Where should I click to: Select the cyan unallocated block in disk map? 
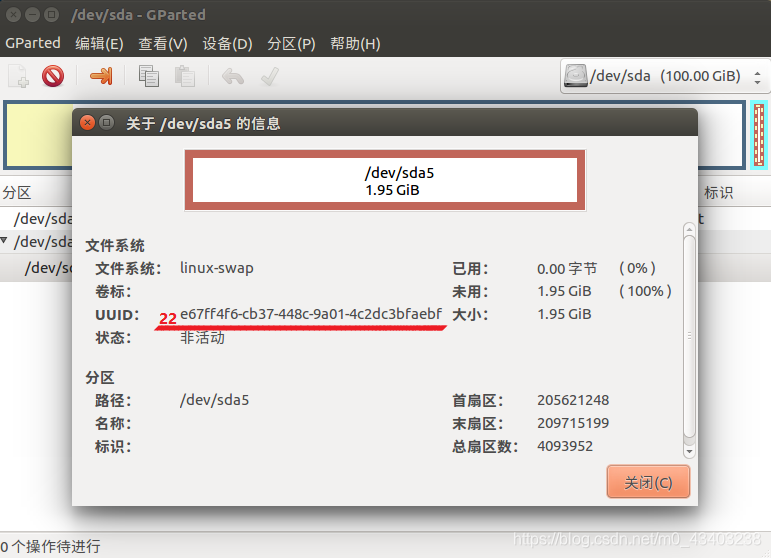(759, 135)
